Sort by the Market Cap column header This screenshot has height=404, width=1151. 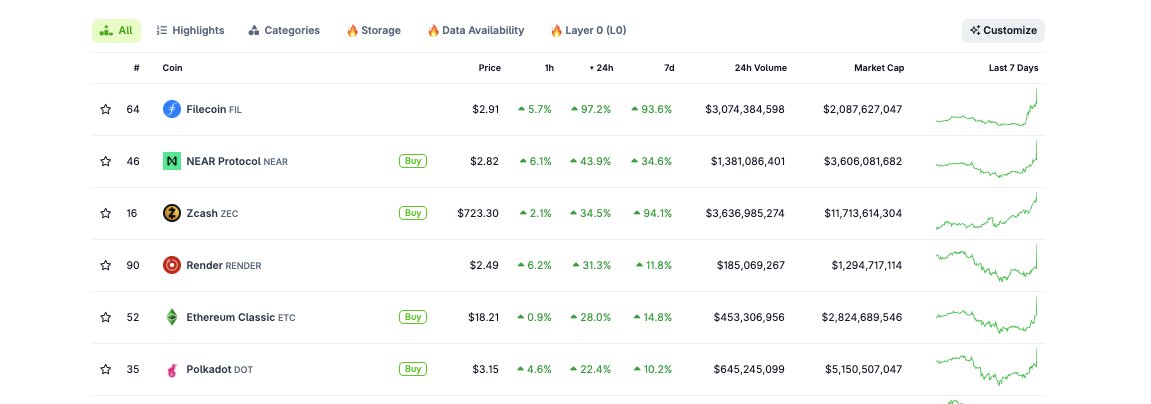pyautogui.click(x=879, y=68)
